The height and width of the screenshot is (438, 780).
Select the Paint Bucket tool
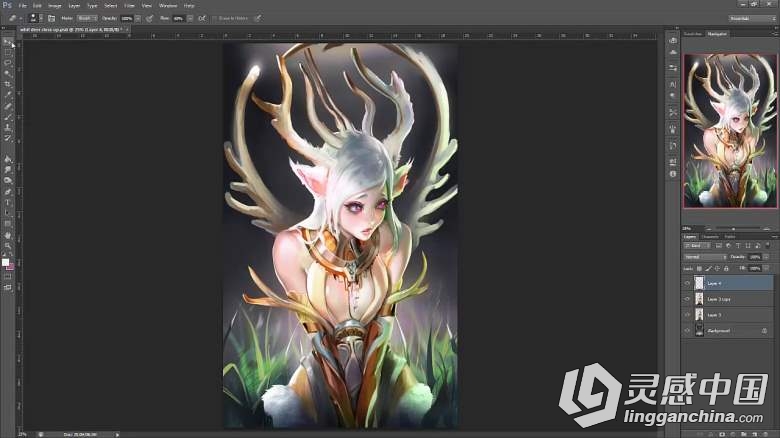pos(7,159)
